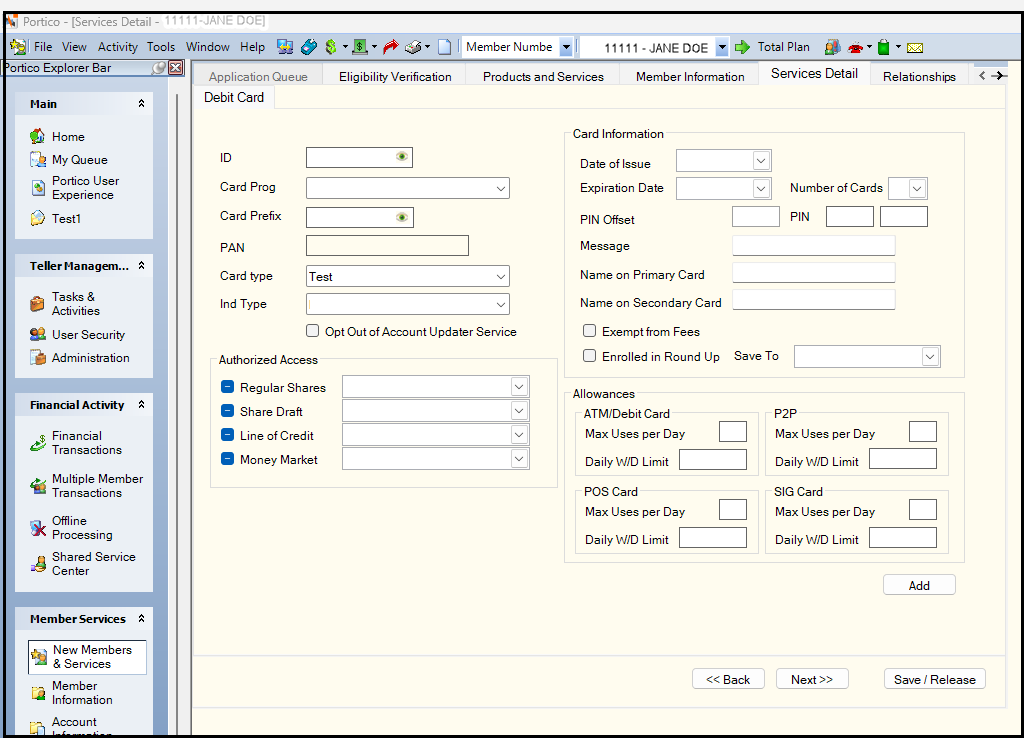Click the Save / Release button
1024x738 pixels.
click(935, 679)
